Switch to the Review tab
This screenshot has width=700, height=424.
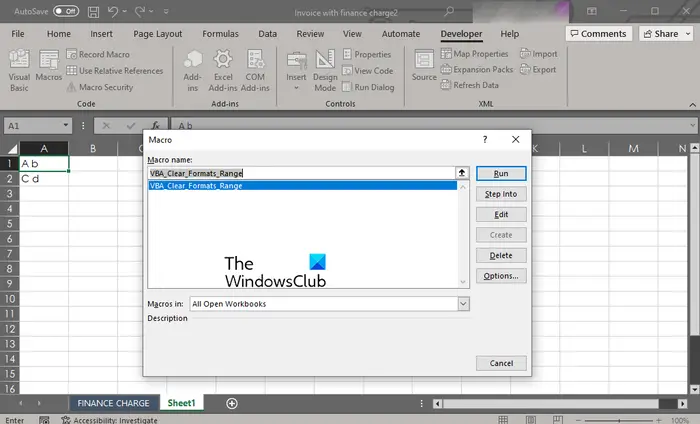310,34
